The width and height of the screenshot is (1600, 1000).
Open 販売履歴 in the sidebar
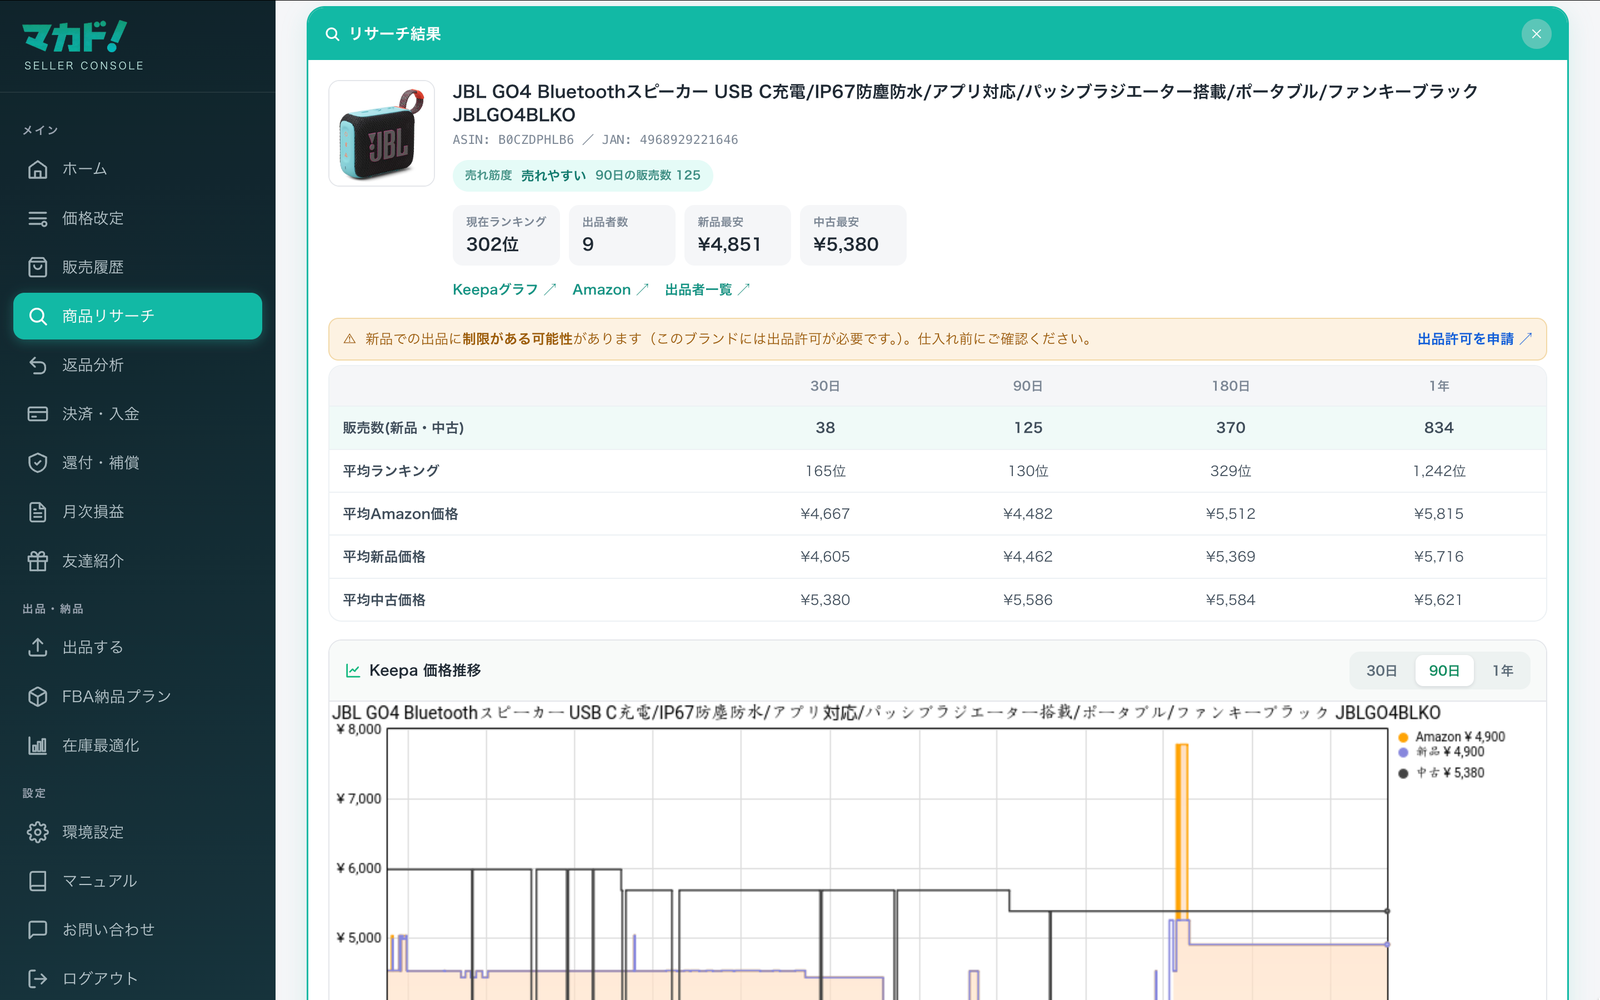click(x=138, y=267)
